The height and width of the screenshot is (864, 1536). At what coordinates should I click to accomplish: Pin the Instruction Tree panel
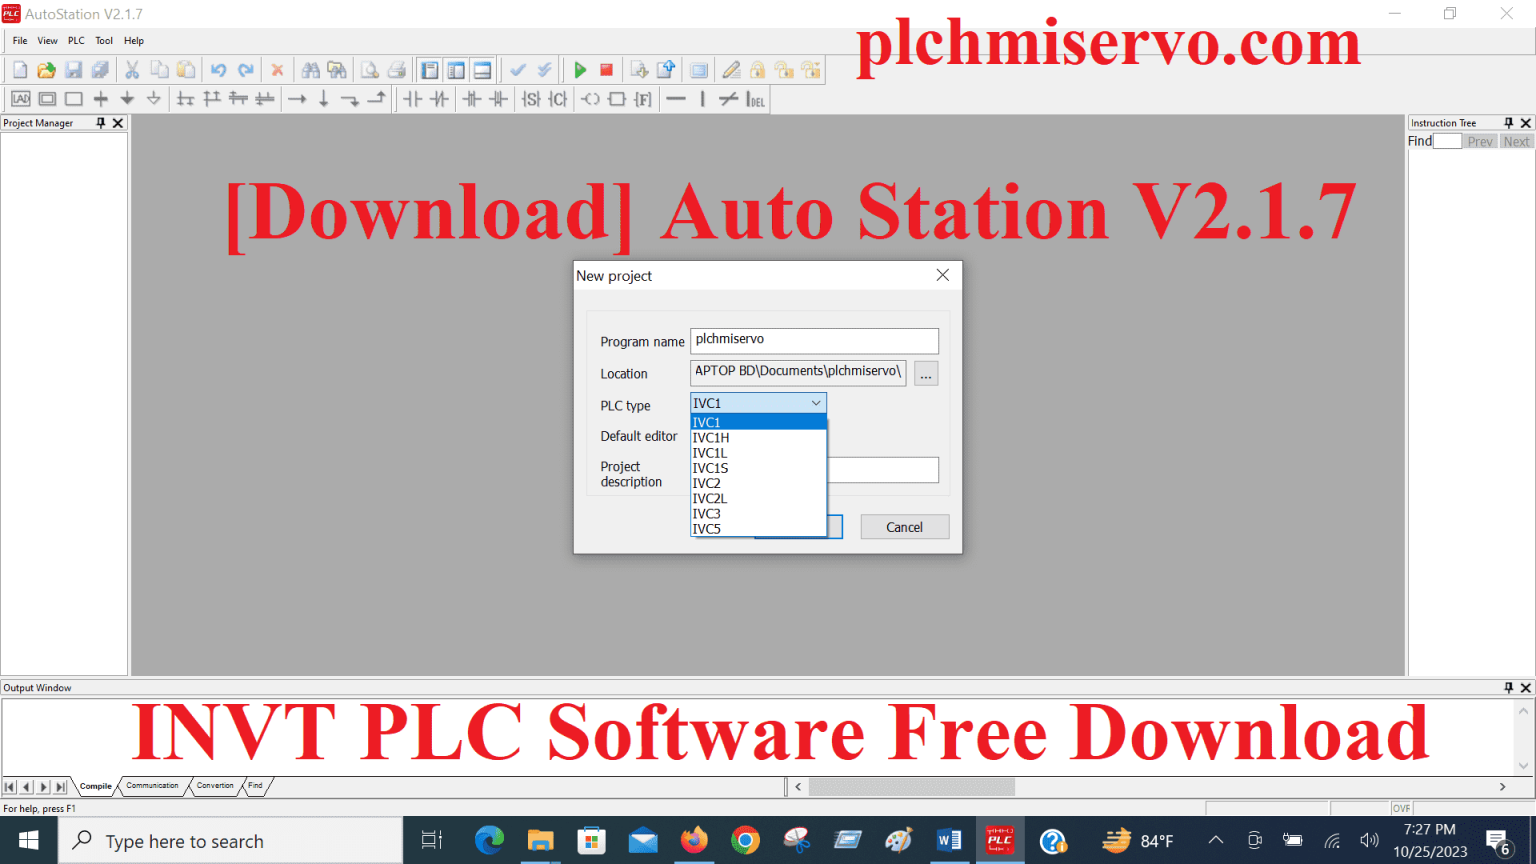tap(1509, 122)
